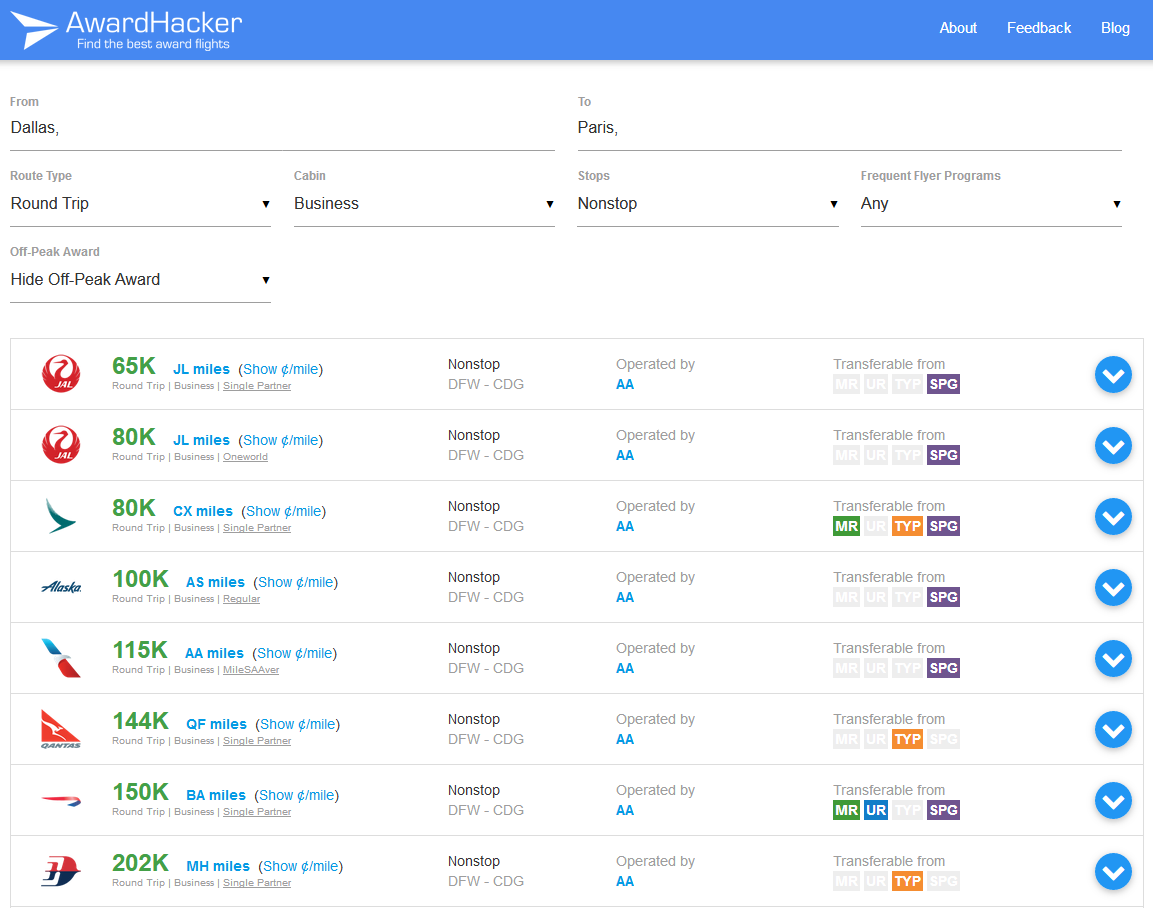Click the TYP badge in the CX miles row
Screen dimensions: 1153x908
[907, 526]
